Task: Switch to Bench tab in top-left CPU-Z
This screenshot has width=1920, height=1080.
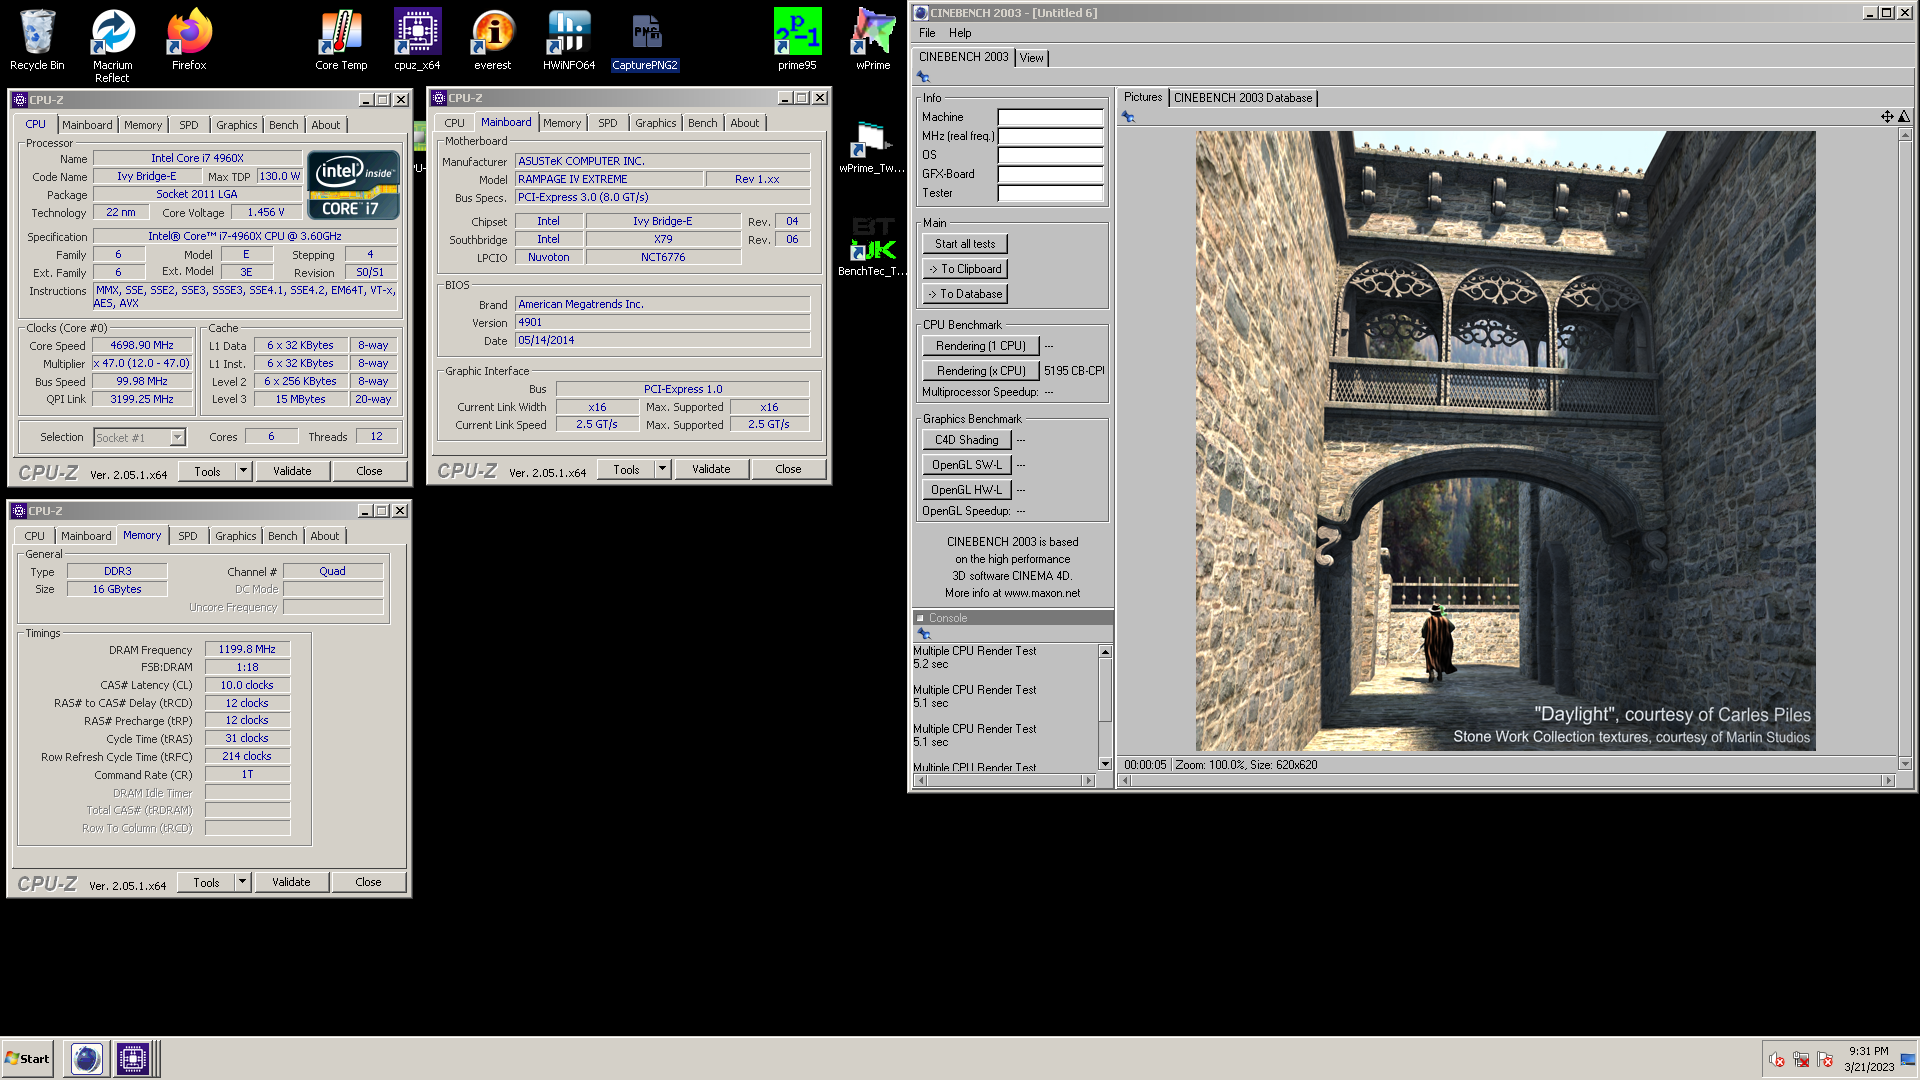Action: pyautogui.click(x=284, y=125)
